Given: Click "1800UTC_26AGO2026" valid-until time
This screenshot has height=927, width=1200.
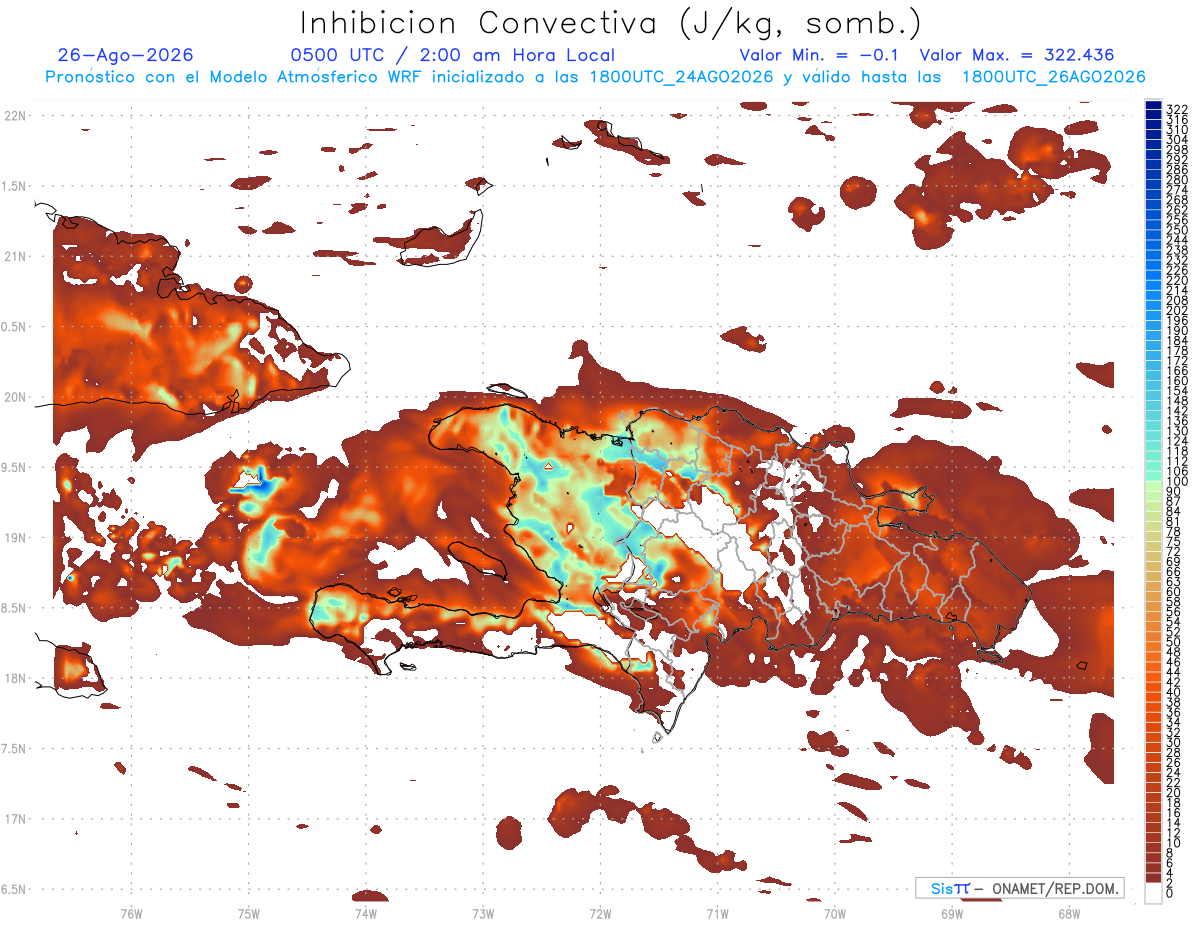Looking at the screenshot, I should [1052, 77].
